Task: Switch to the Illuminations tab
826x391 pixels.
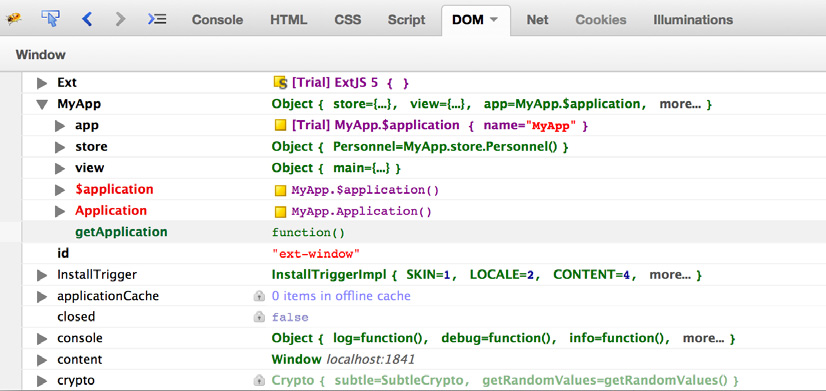Action: (x=693, y=20)
